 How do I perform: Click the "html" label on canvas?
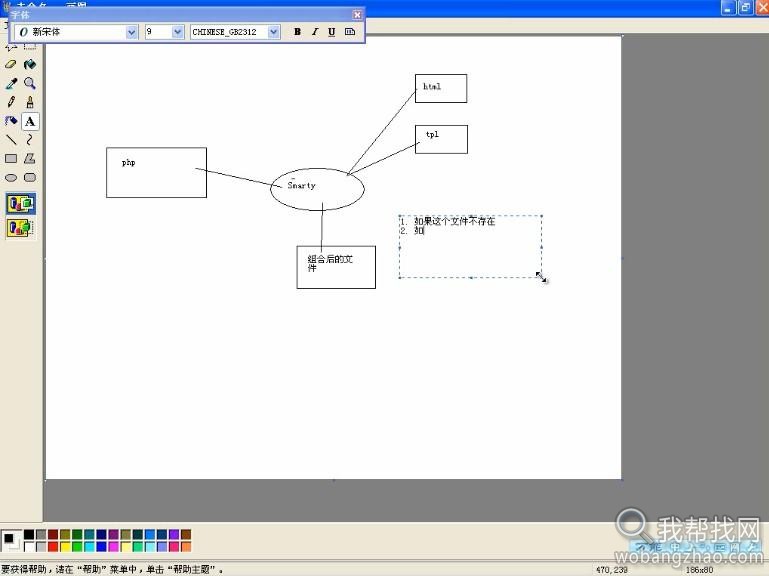tap(432, 86)
